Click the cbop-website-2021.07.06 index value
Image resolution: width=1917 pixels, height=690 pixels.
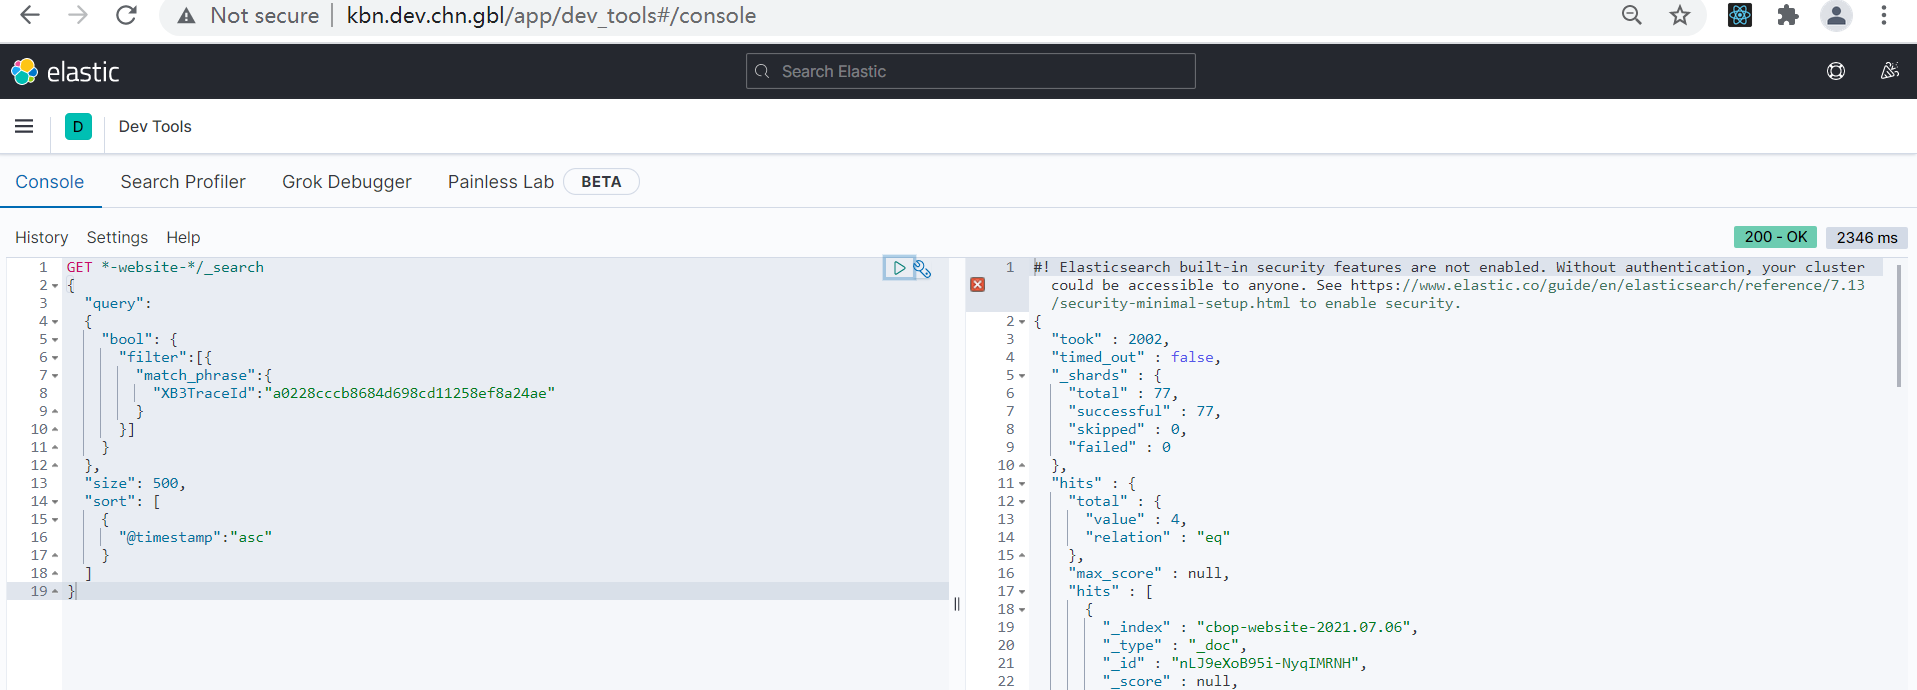pos(1303,627)
